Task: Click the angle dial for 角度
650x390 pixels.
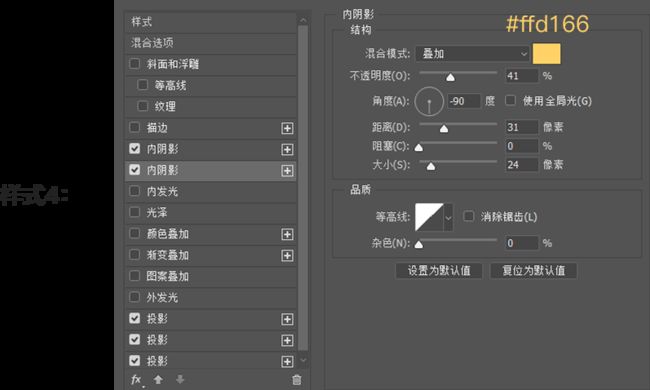Action: [x=429, y=102]
